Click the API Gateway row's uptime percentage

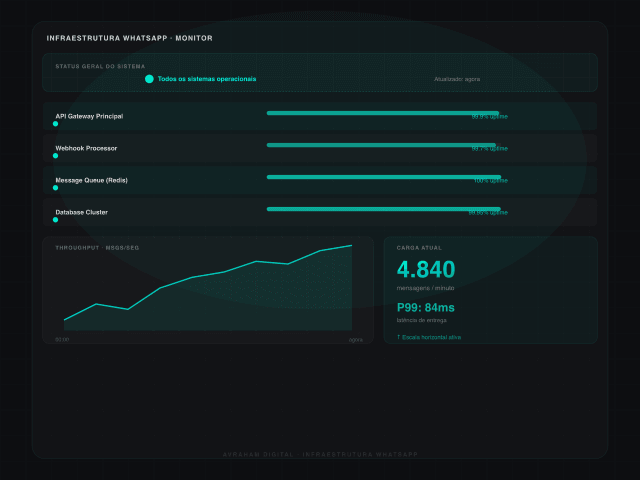(489, 117)
